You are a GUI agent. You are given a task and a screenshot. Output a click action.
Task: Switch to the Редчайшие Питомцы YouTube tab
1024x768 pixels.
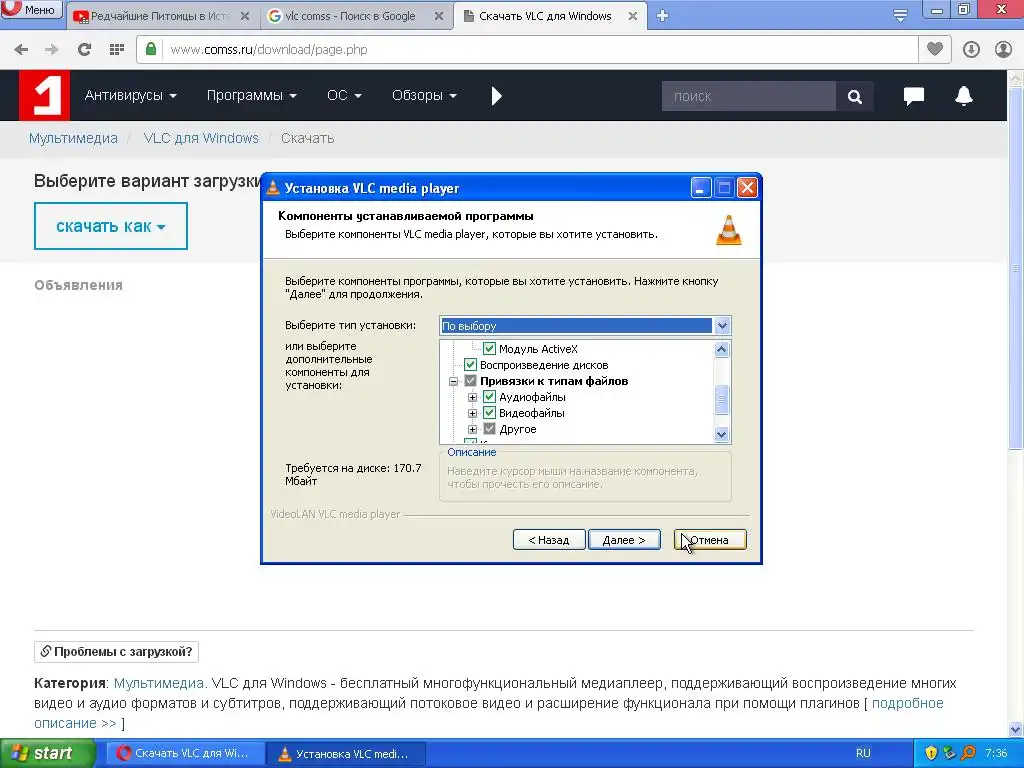(x=161, y=16)
